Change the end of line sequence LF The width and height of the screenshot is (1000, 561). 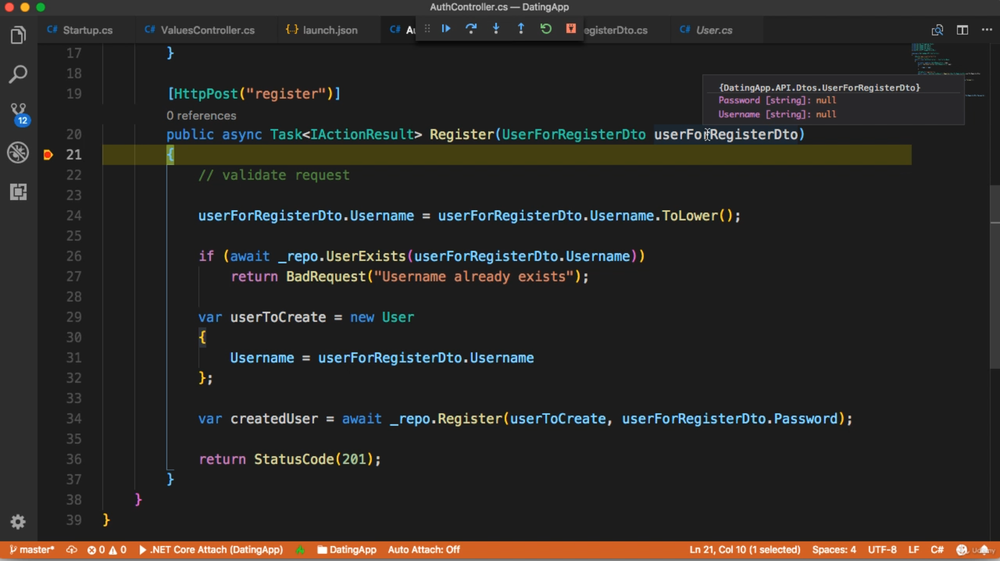click(913, 550)
